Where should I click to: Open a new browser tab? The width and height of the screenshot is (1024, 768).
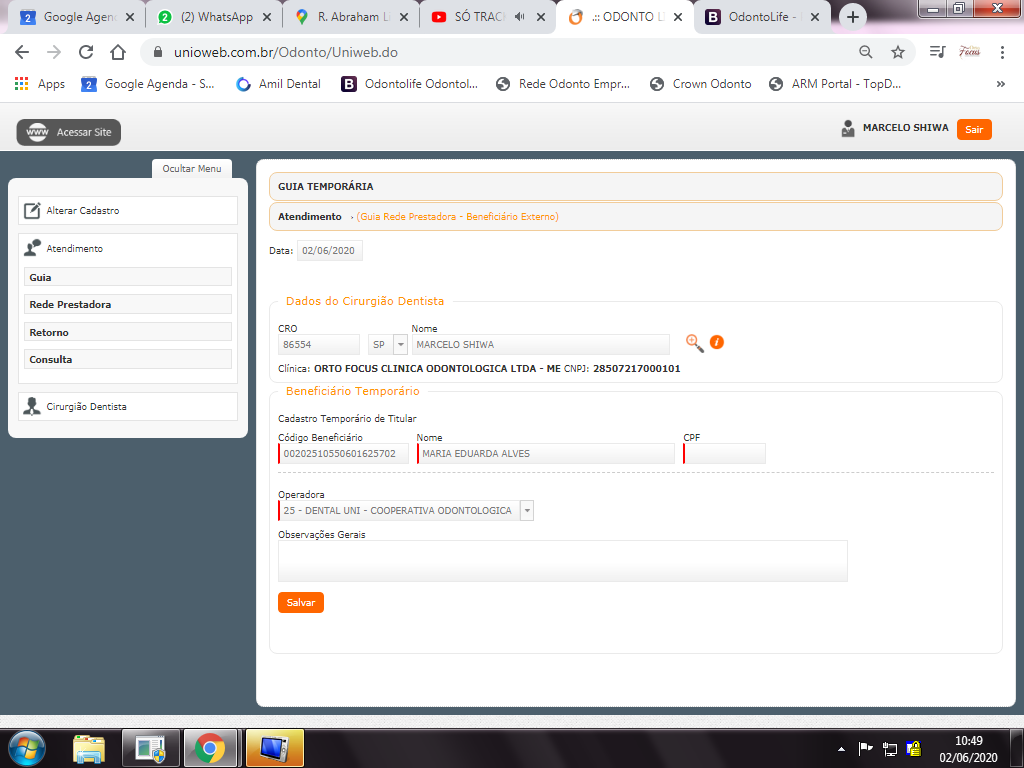pos(852,17)
